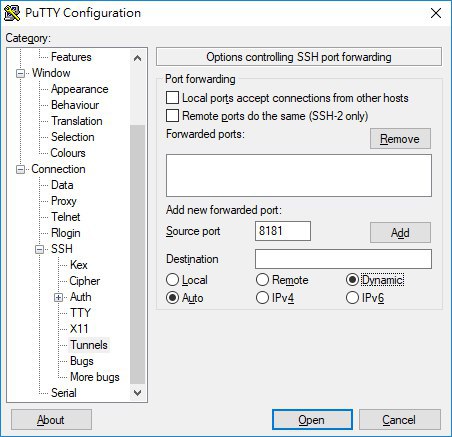Enable remote ports do the same checkbox
Image resolution: width=452 pixels, height=437 pixels.
(172, 116)
